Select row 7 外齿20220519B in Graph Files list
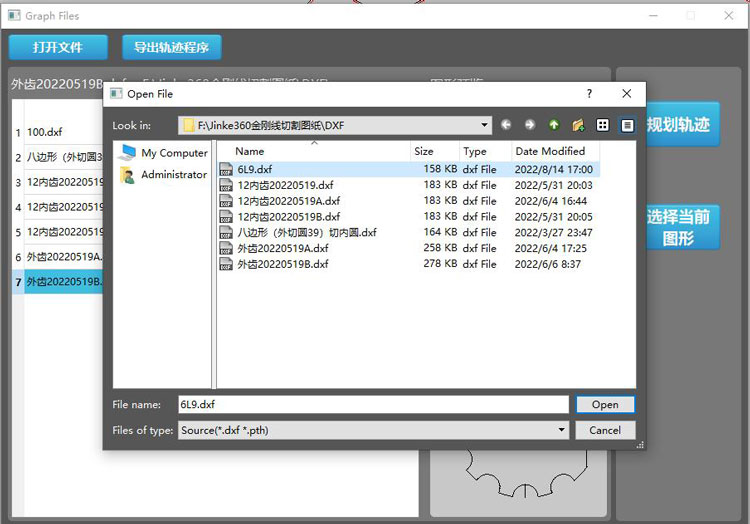The width and height of the screenshot is (750, 524). (57, 282)
